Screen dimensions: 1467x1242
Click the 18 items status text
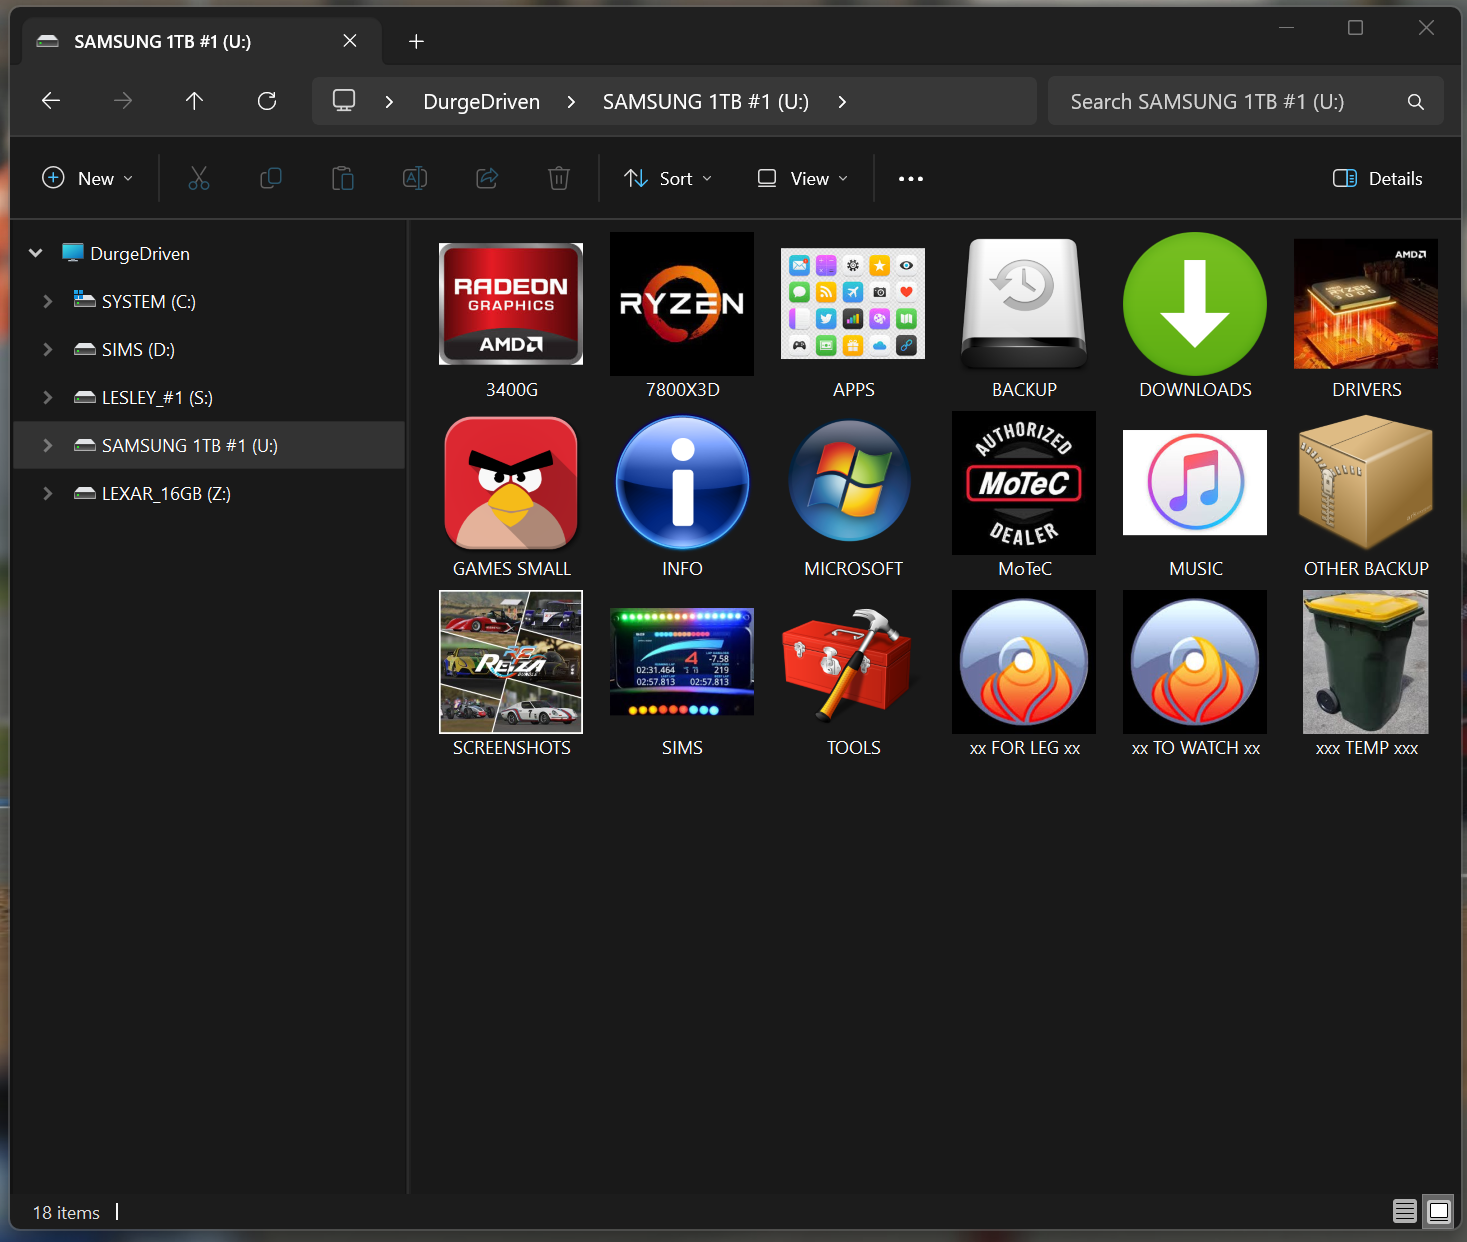66,1213
